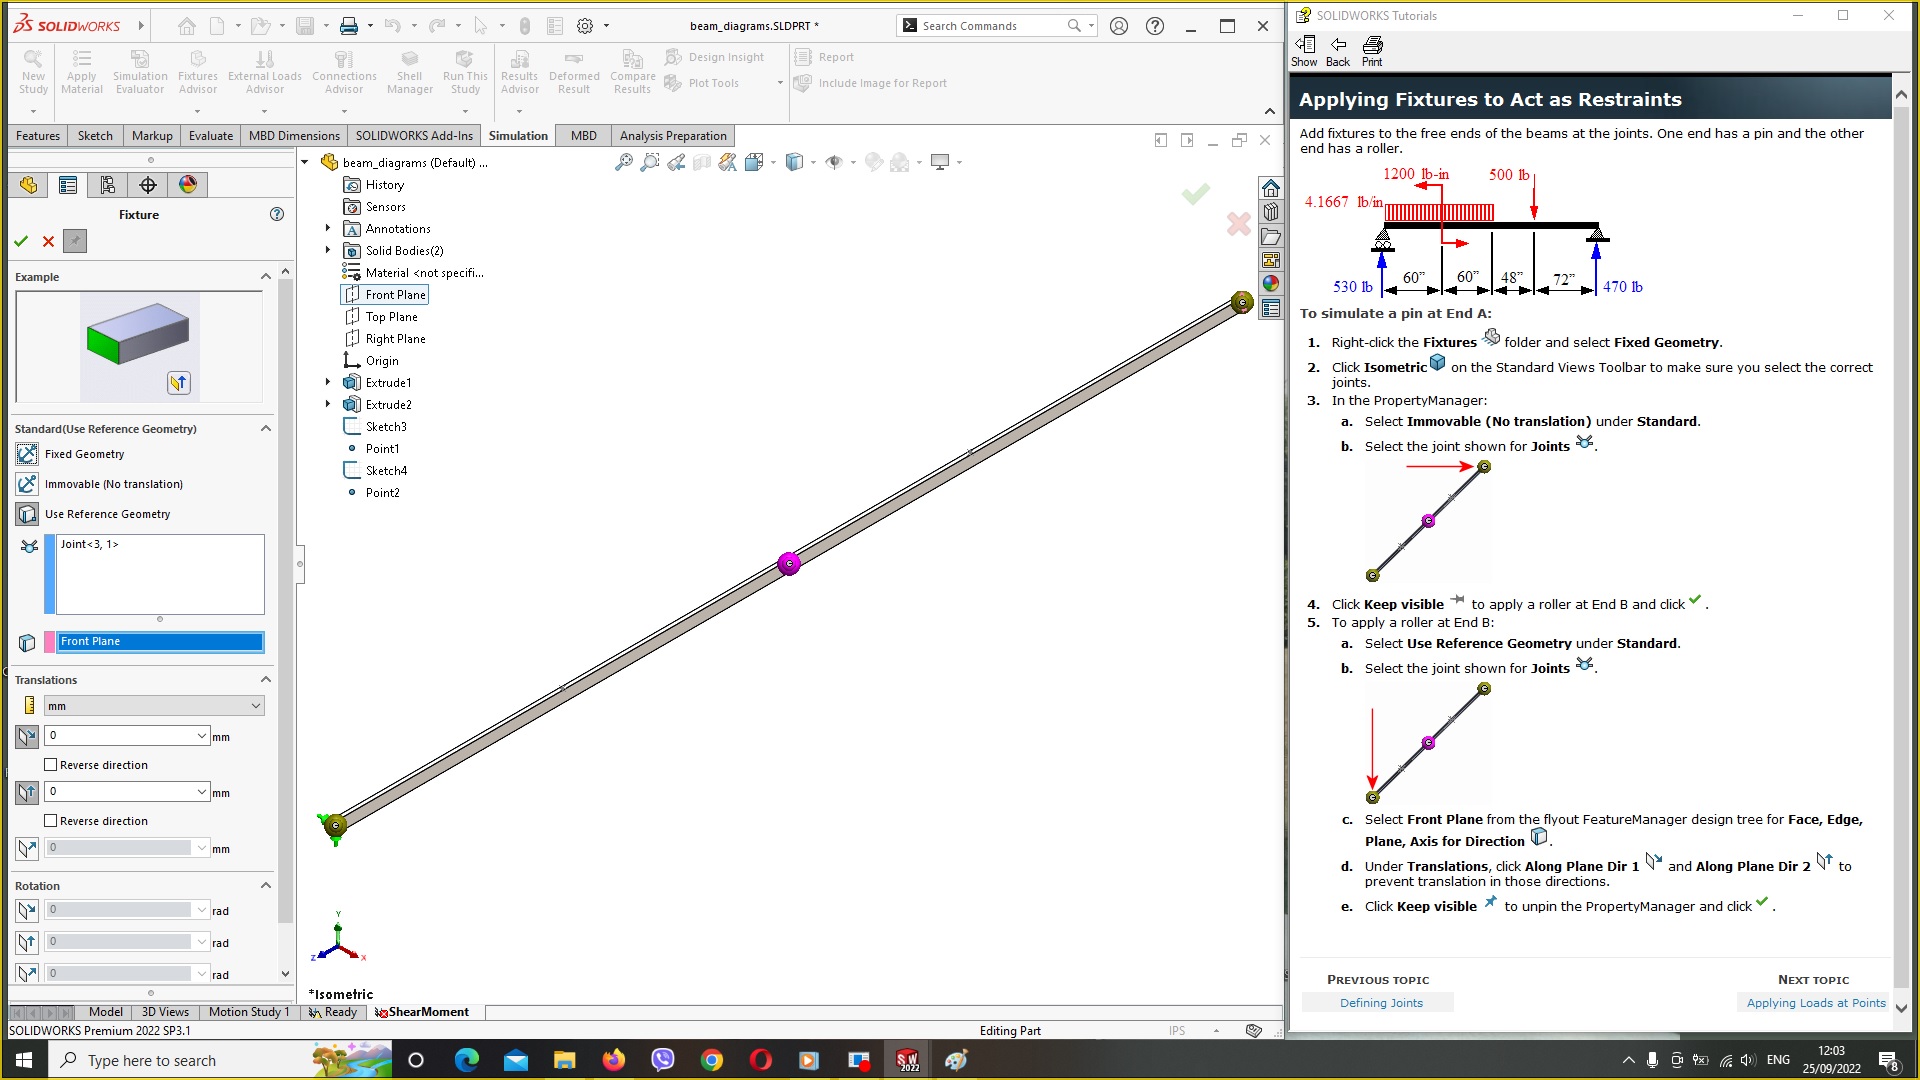Open second translation value dropdown
Viewport: 1920px width, 1080px height.
pyautogui.click(x=202, y=792)
